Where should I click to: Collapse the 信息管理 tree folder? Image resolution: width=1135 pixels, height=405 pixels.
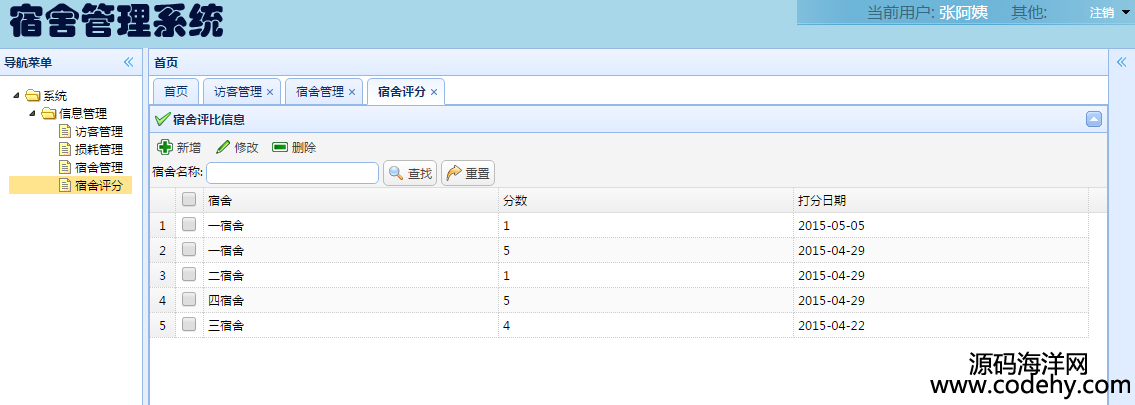(x=33, y=113)
